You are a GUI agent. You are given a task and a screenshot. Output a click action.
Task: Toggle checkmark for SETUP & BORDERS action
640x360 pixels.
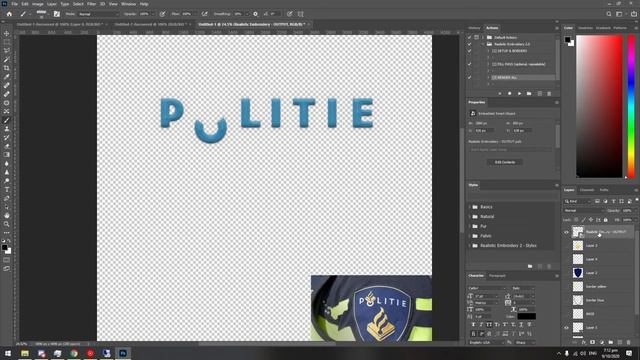469,51
